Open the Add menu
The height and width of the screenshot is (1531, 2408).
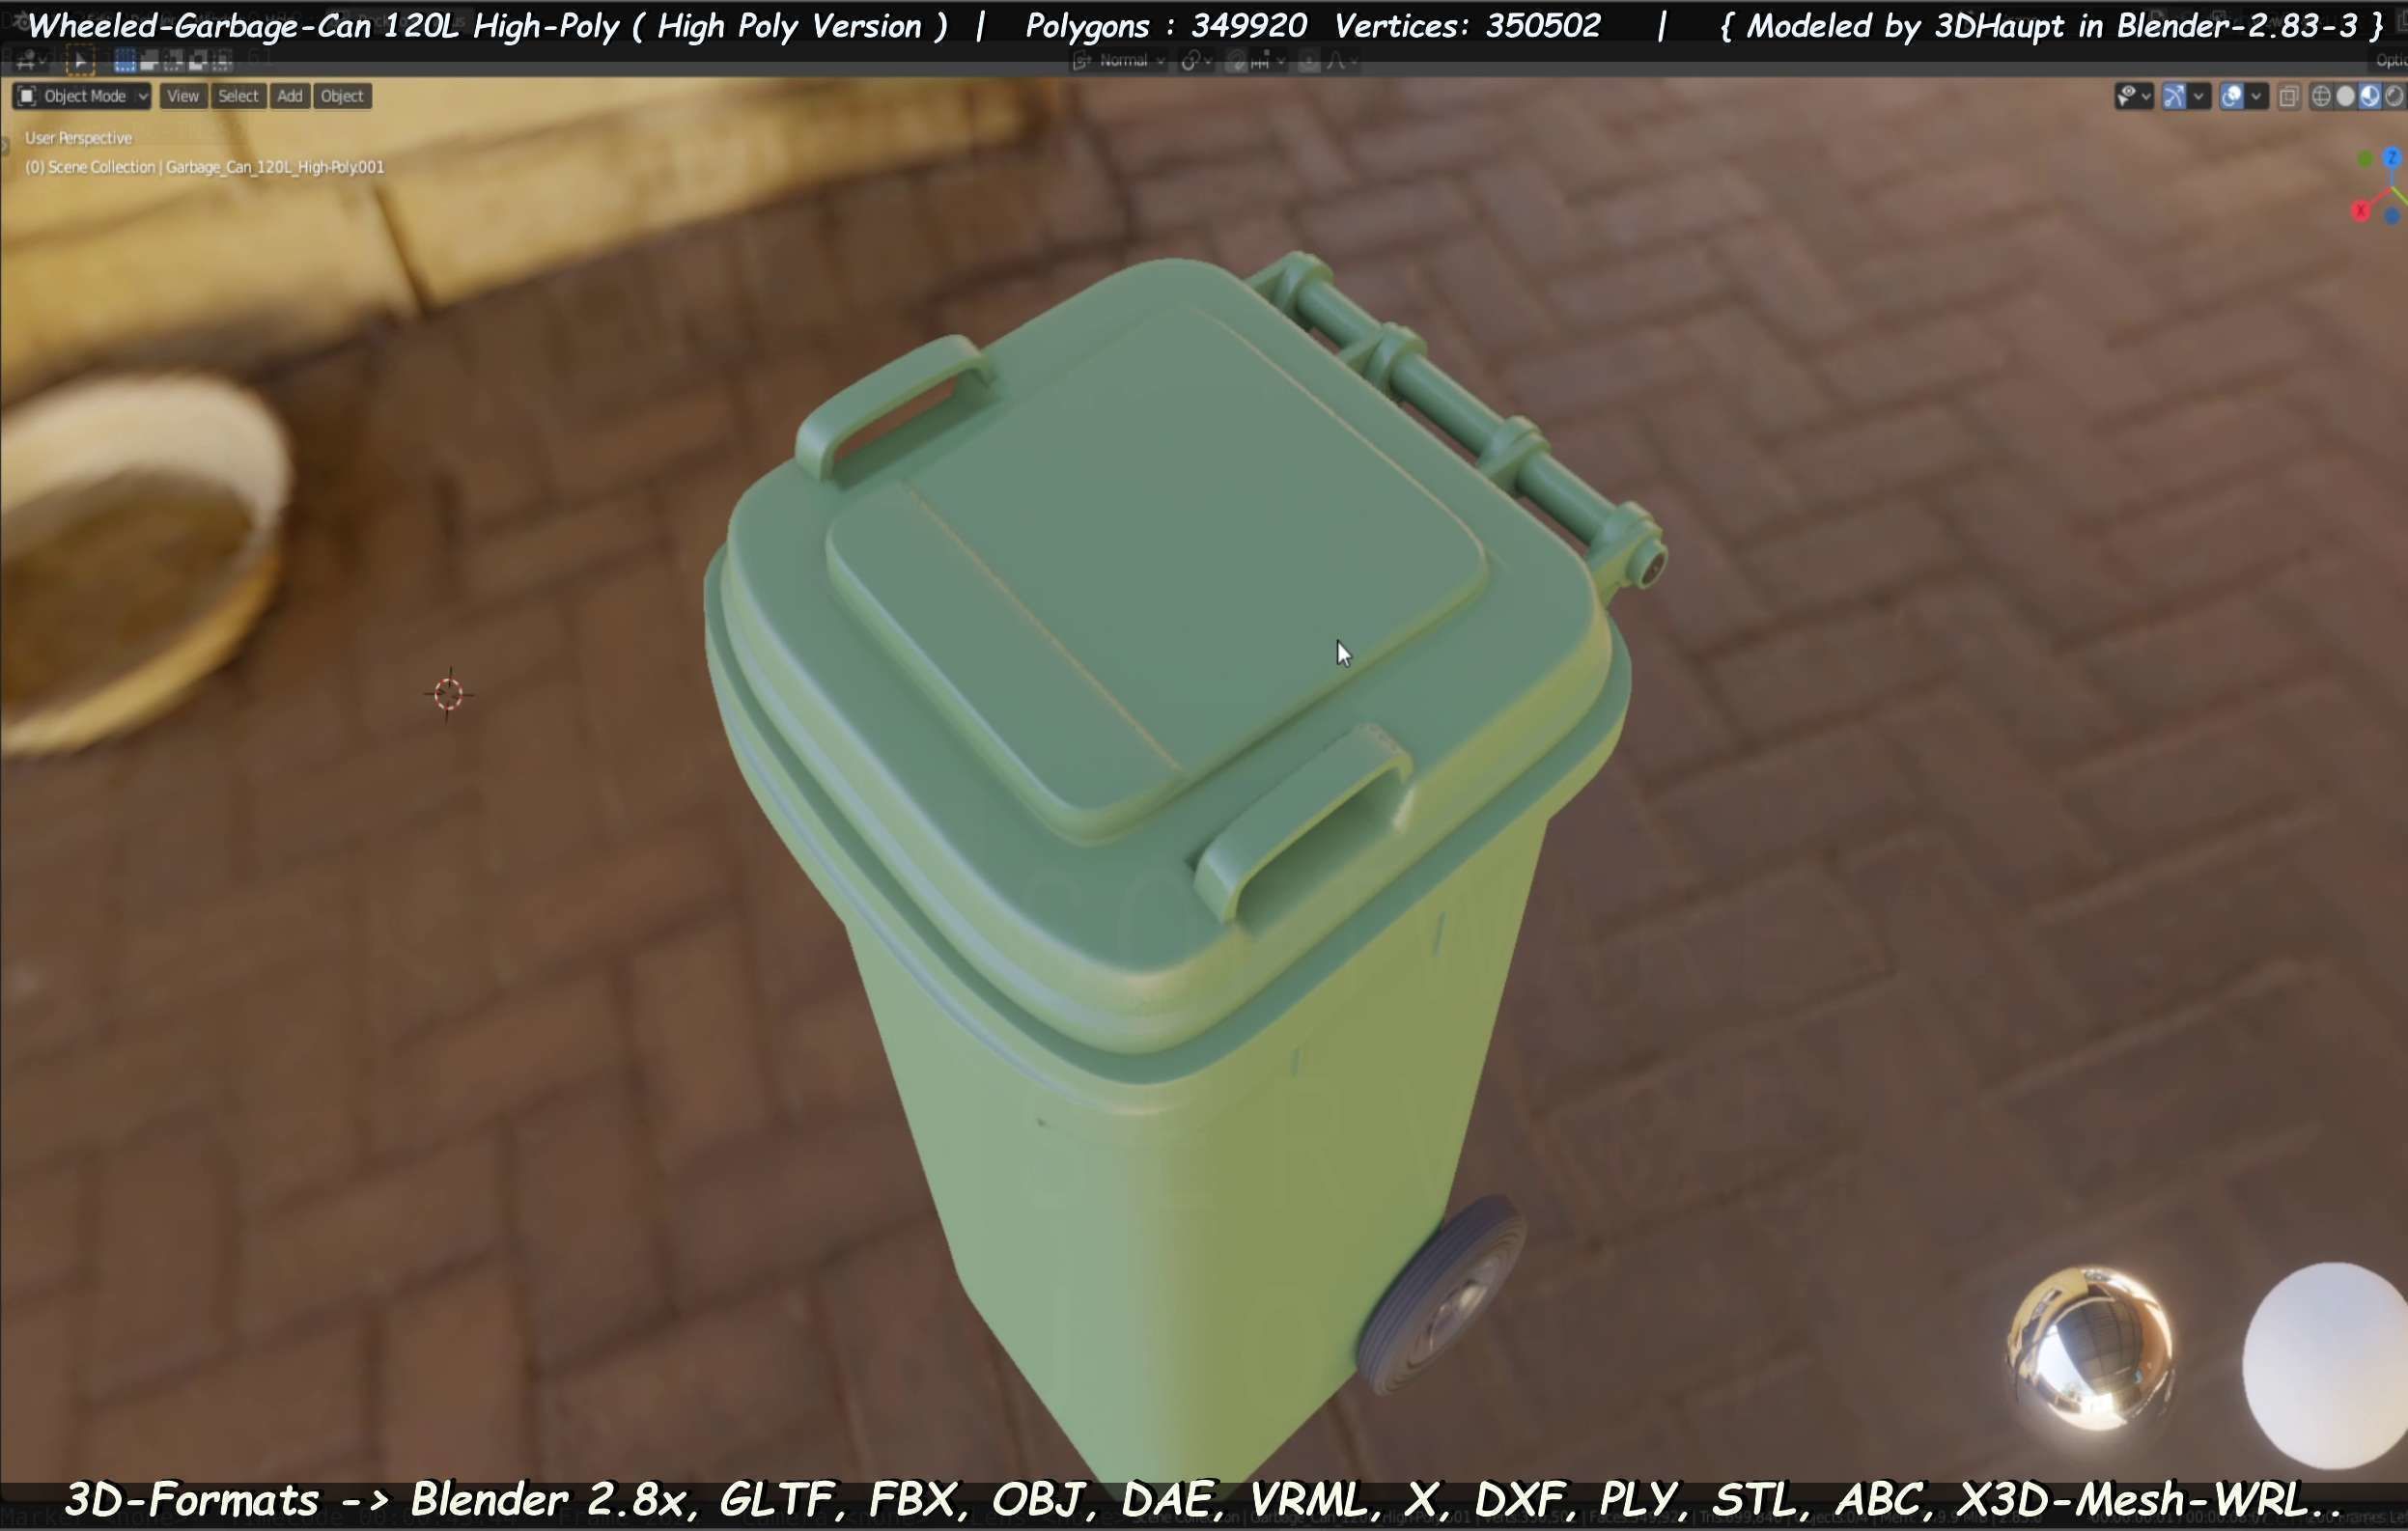(x=290, y=96)
